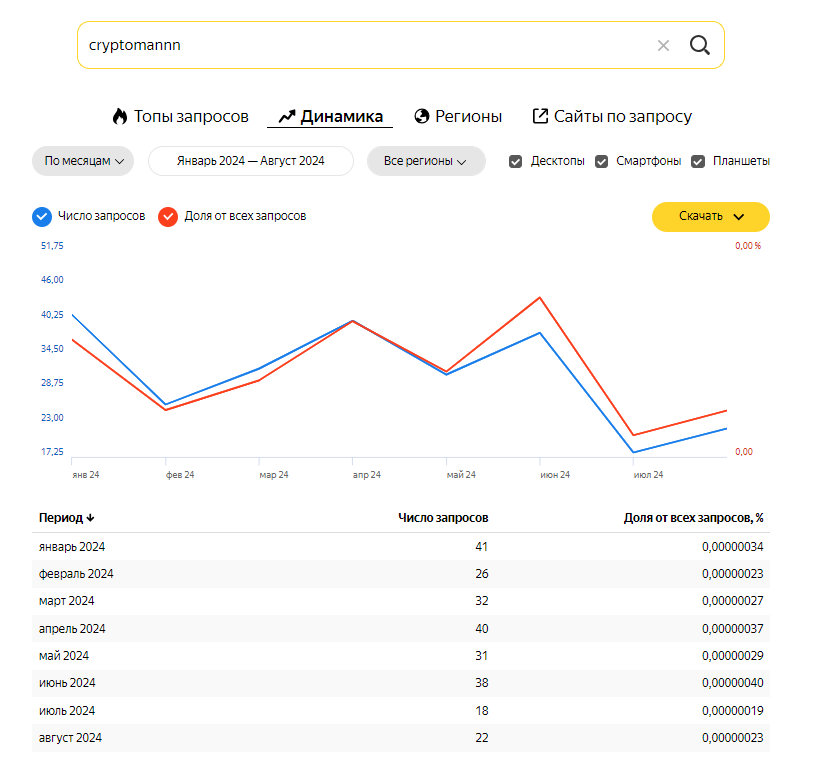Click the trend arrow icon beside Динамика
Screen dimensions: 822x770
click(x=286, y=116)
